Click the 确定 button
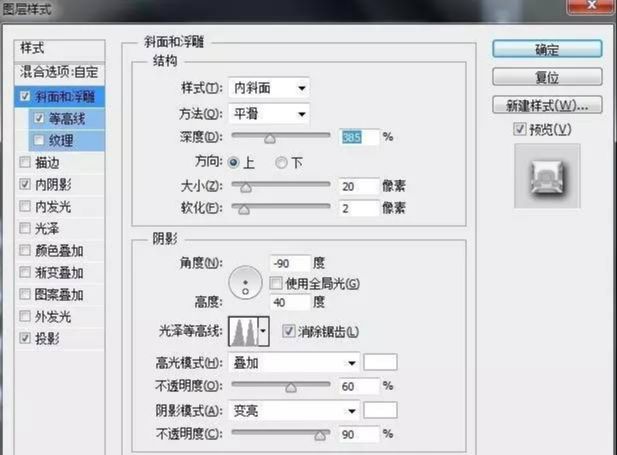The image size is (617, 455). [547, 49]
